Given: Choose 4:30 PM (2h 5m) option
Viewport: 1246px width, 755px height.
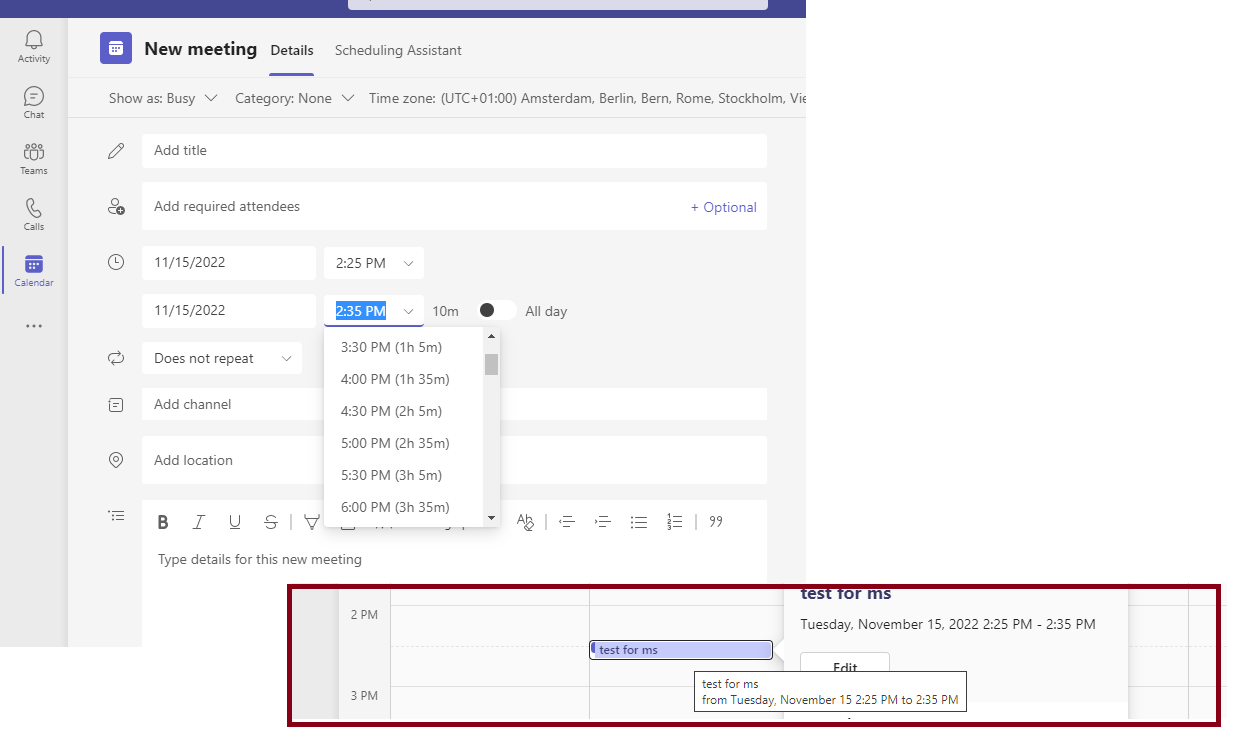Looking at the screenshot, I should (x=404, y=411).
